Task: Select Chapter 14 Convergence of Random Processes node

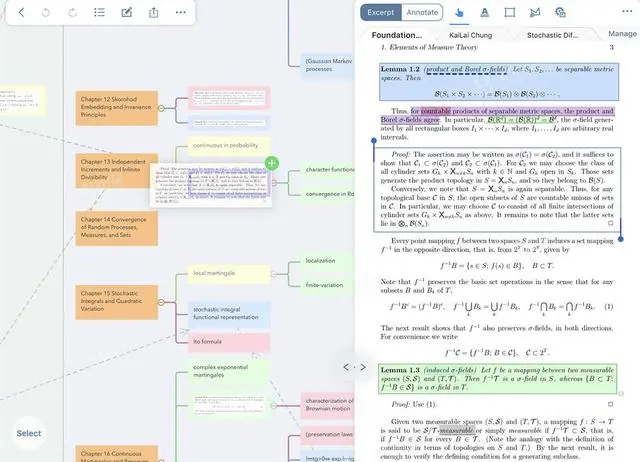Action: click(117, 228)
